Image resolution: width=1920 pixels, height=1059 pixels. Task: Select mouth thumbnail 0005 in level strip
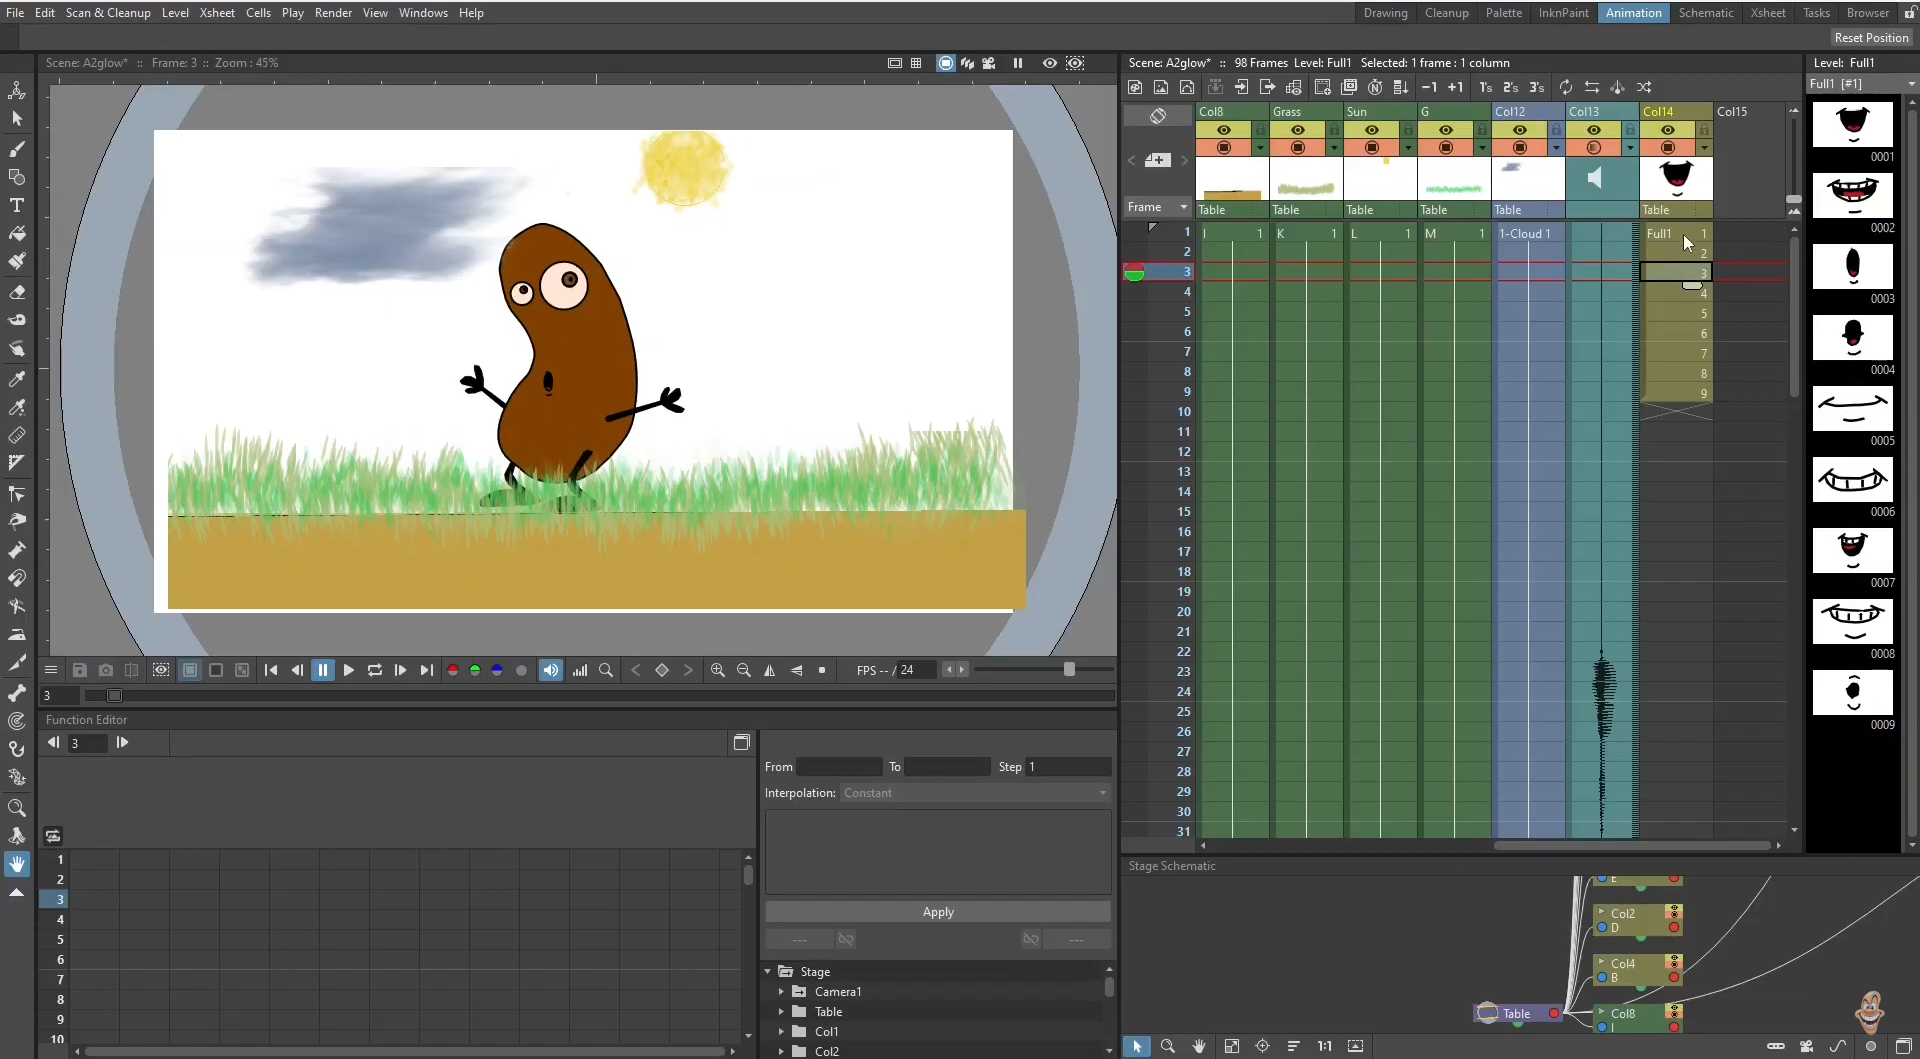pos(1852,409)
